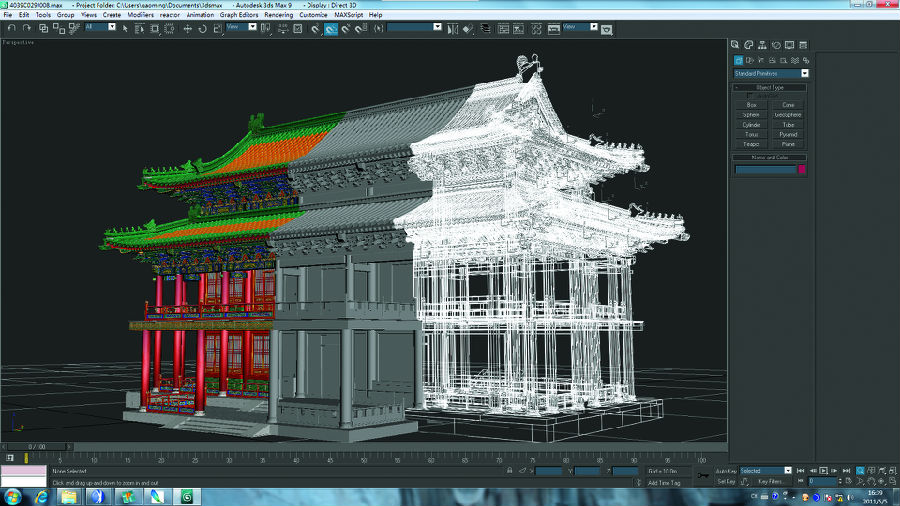
Task: Open the Modifiers menu
Action: coord(141,15)
